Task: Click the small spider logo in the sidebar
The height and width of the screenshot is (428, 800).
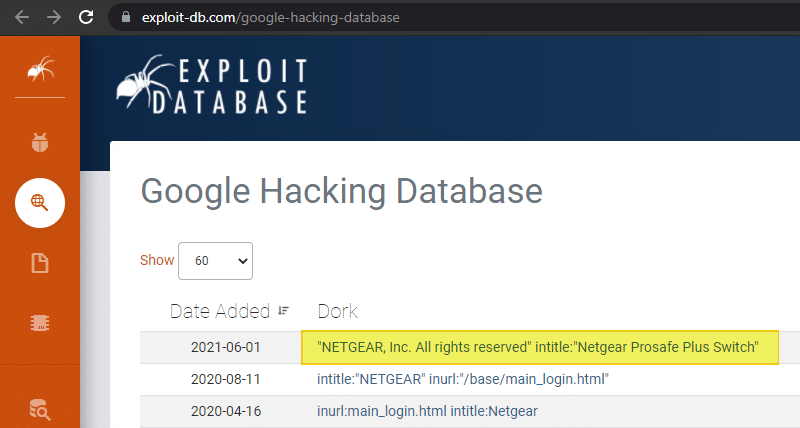Action: [x=40, y=69]
